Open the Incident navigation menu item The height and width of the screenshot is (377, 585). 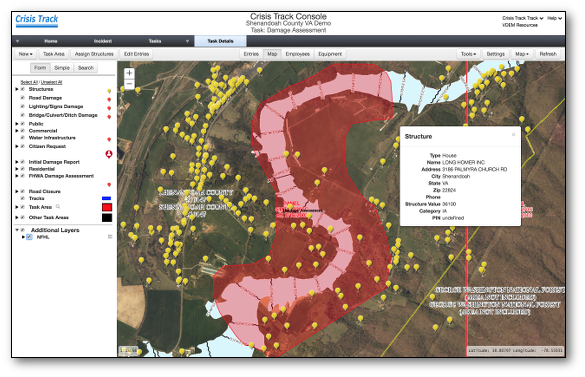point(103,41)
